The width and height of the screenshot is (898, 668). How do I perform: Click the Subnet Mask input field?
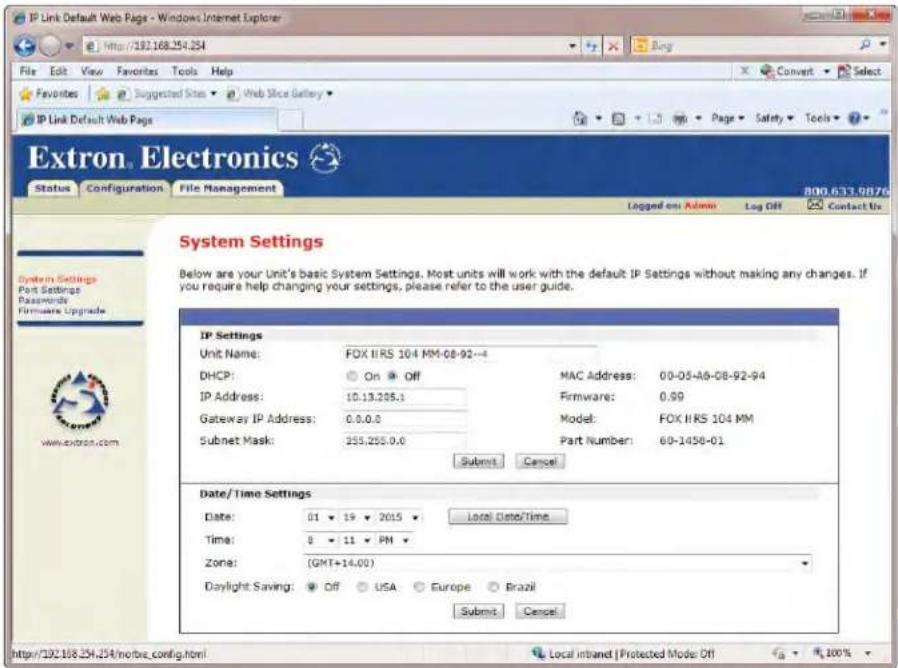pos(404,441)
